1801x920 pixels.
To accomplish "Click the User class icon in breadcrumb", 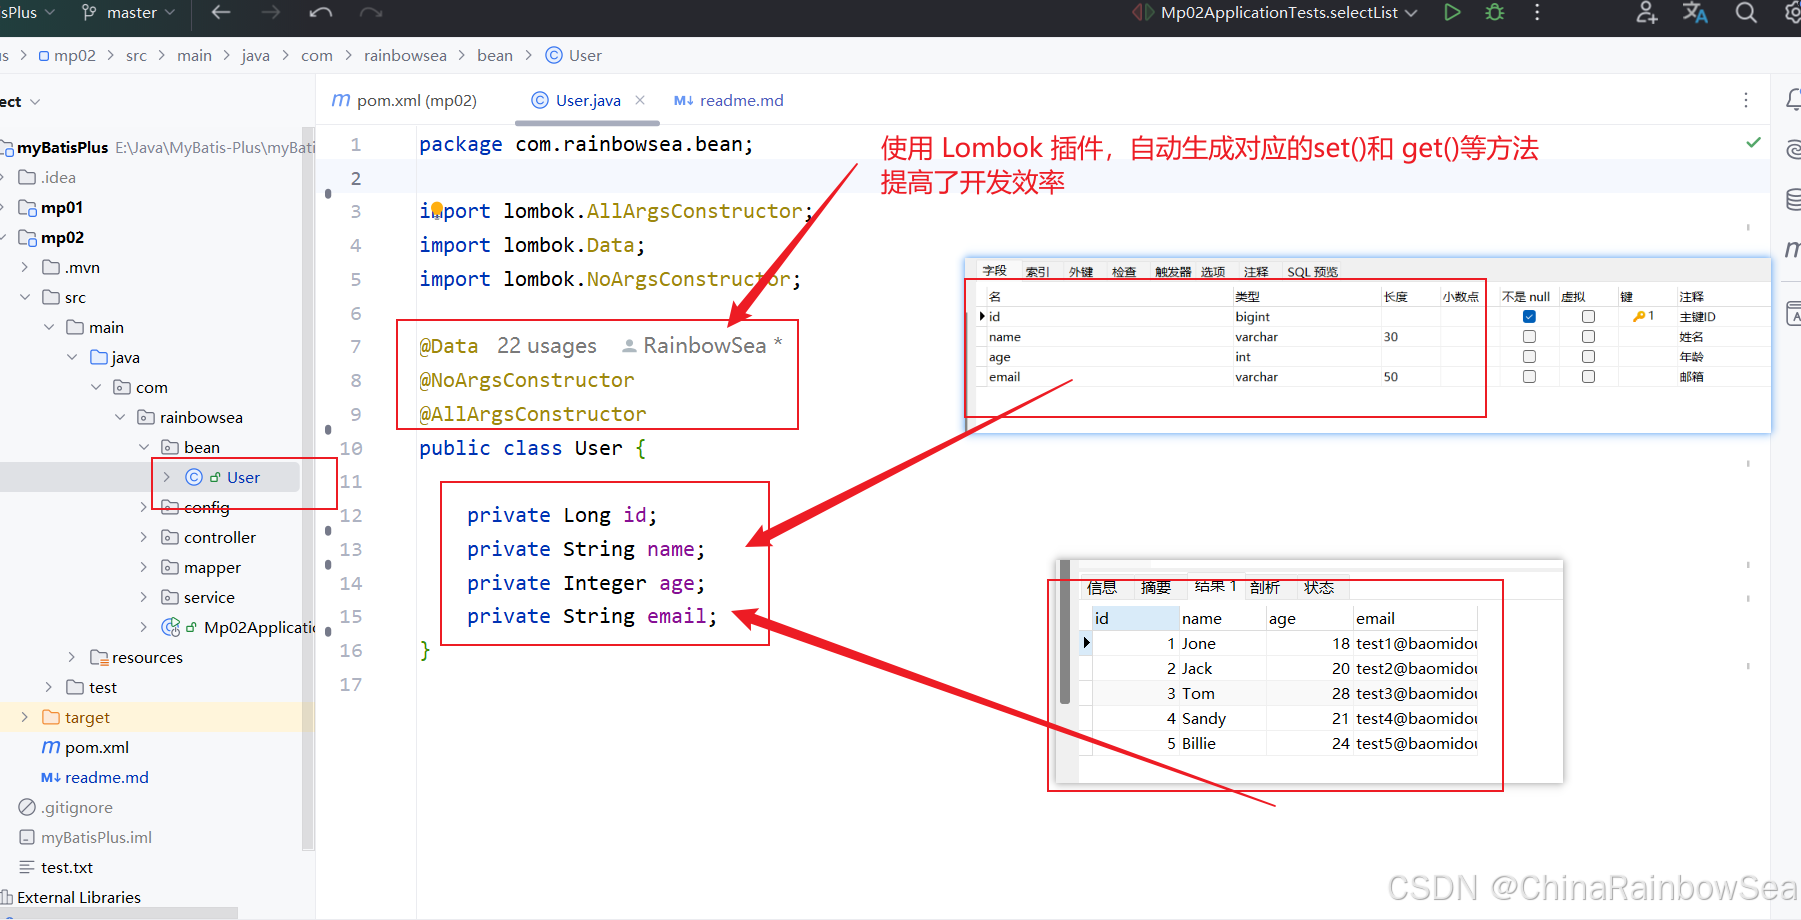I will (554, 55).
